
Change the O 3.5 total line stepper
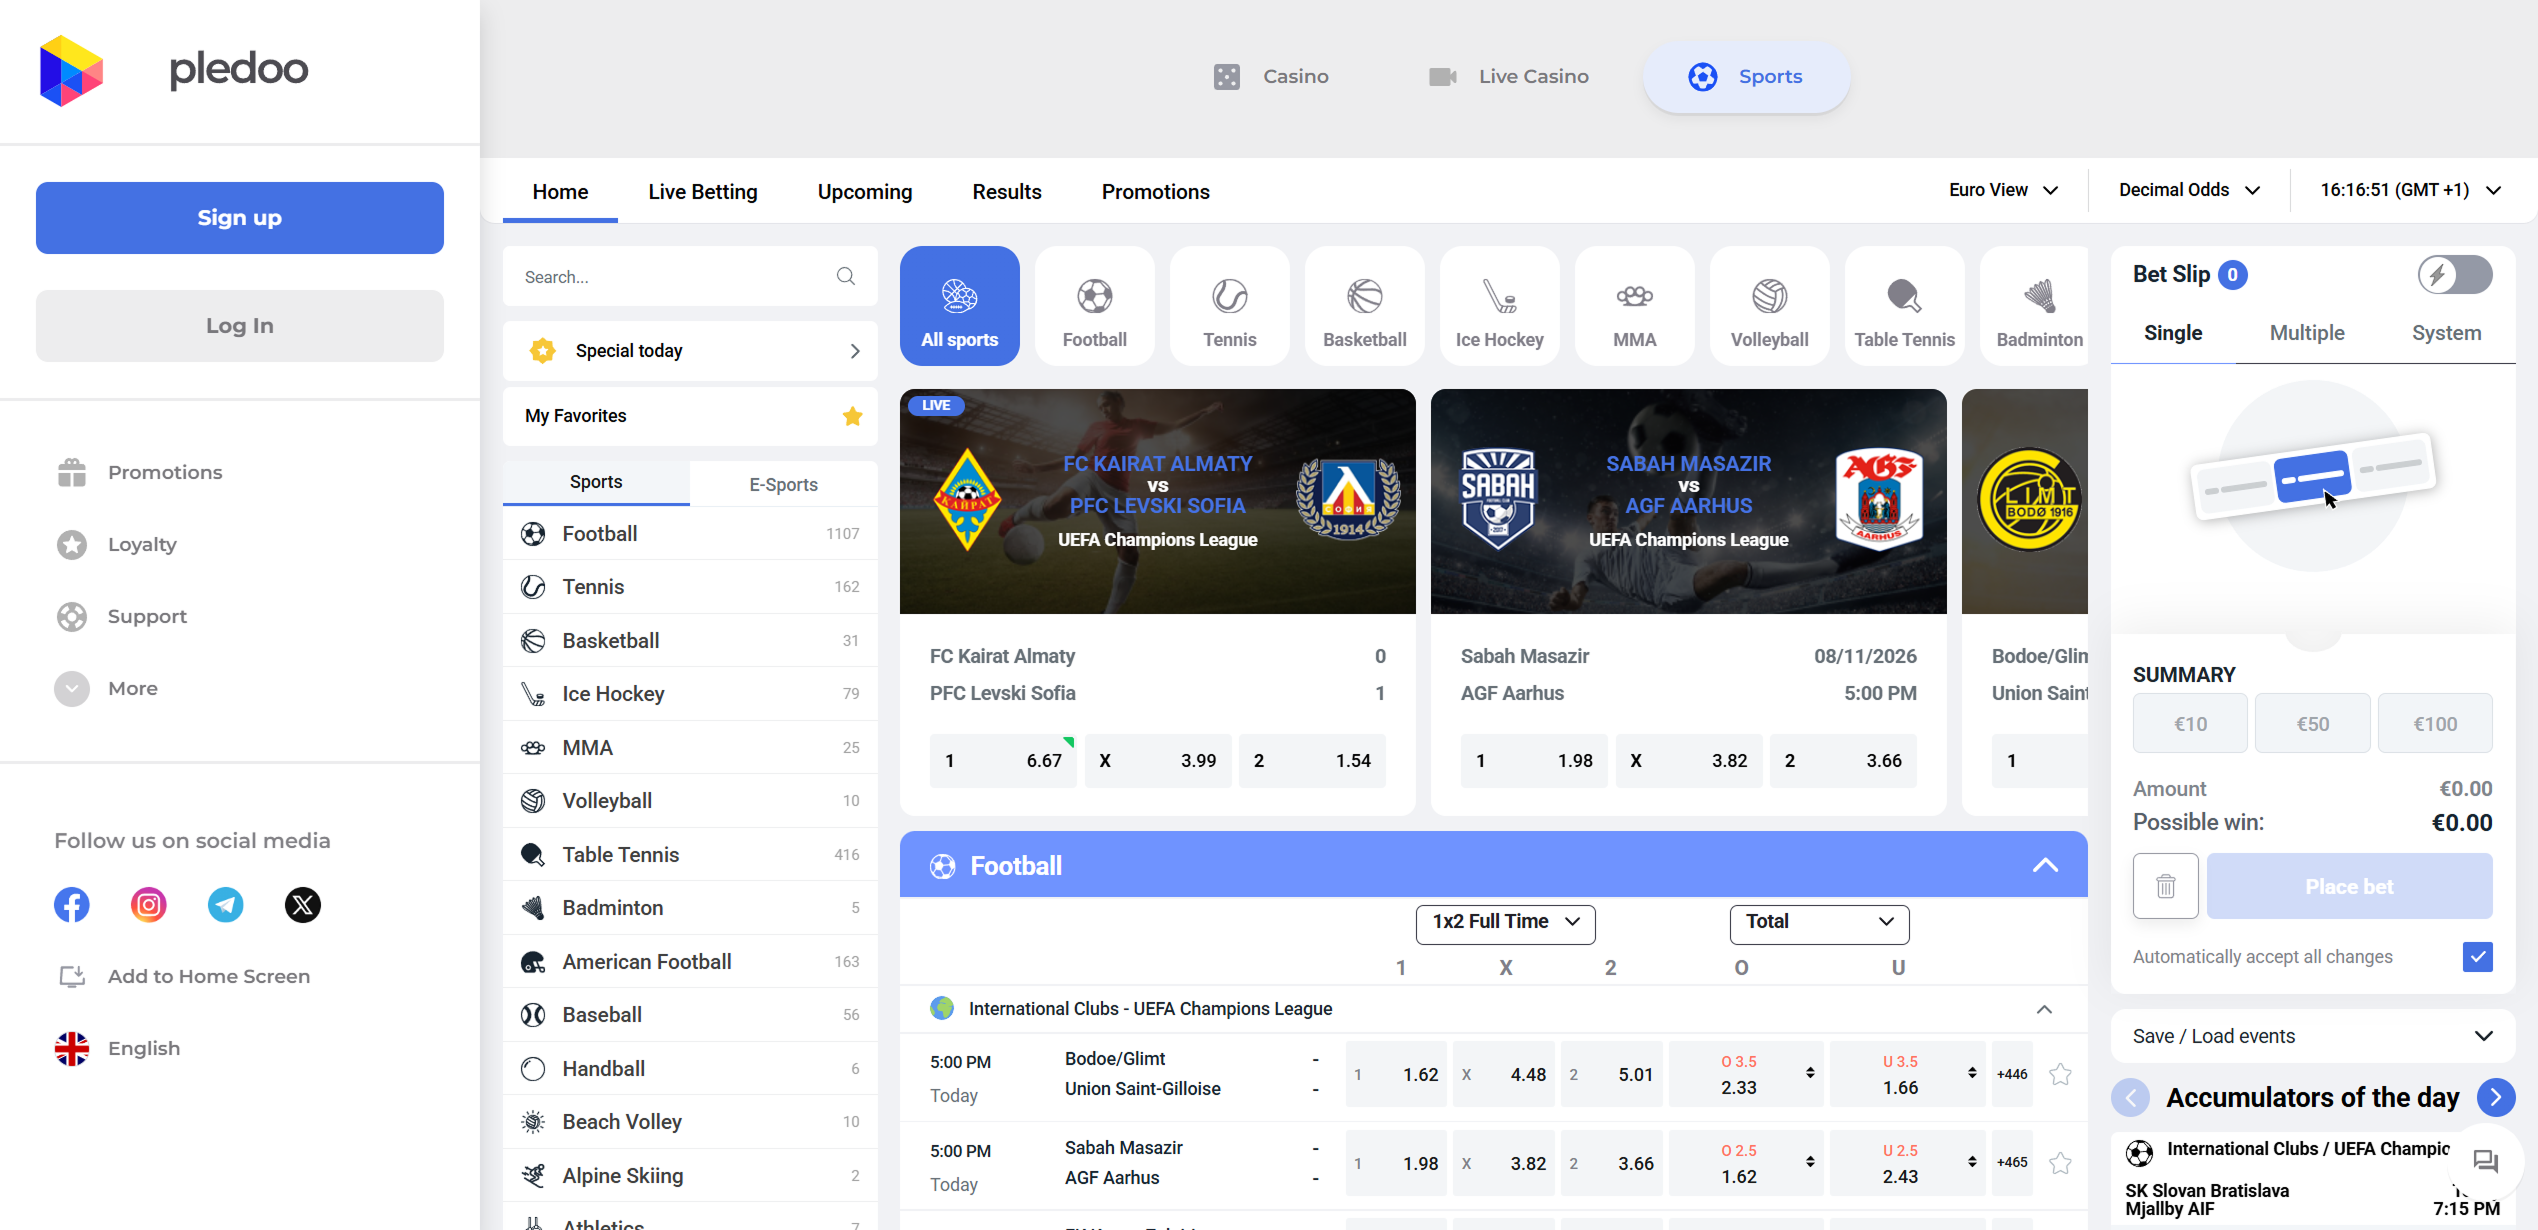(x=1810, y=1073)
